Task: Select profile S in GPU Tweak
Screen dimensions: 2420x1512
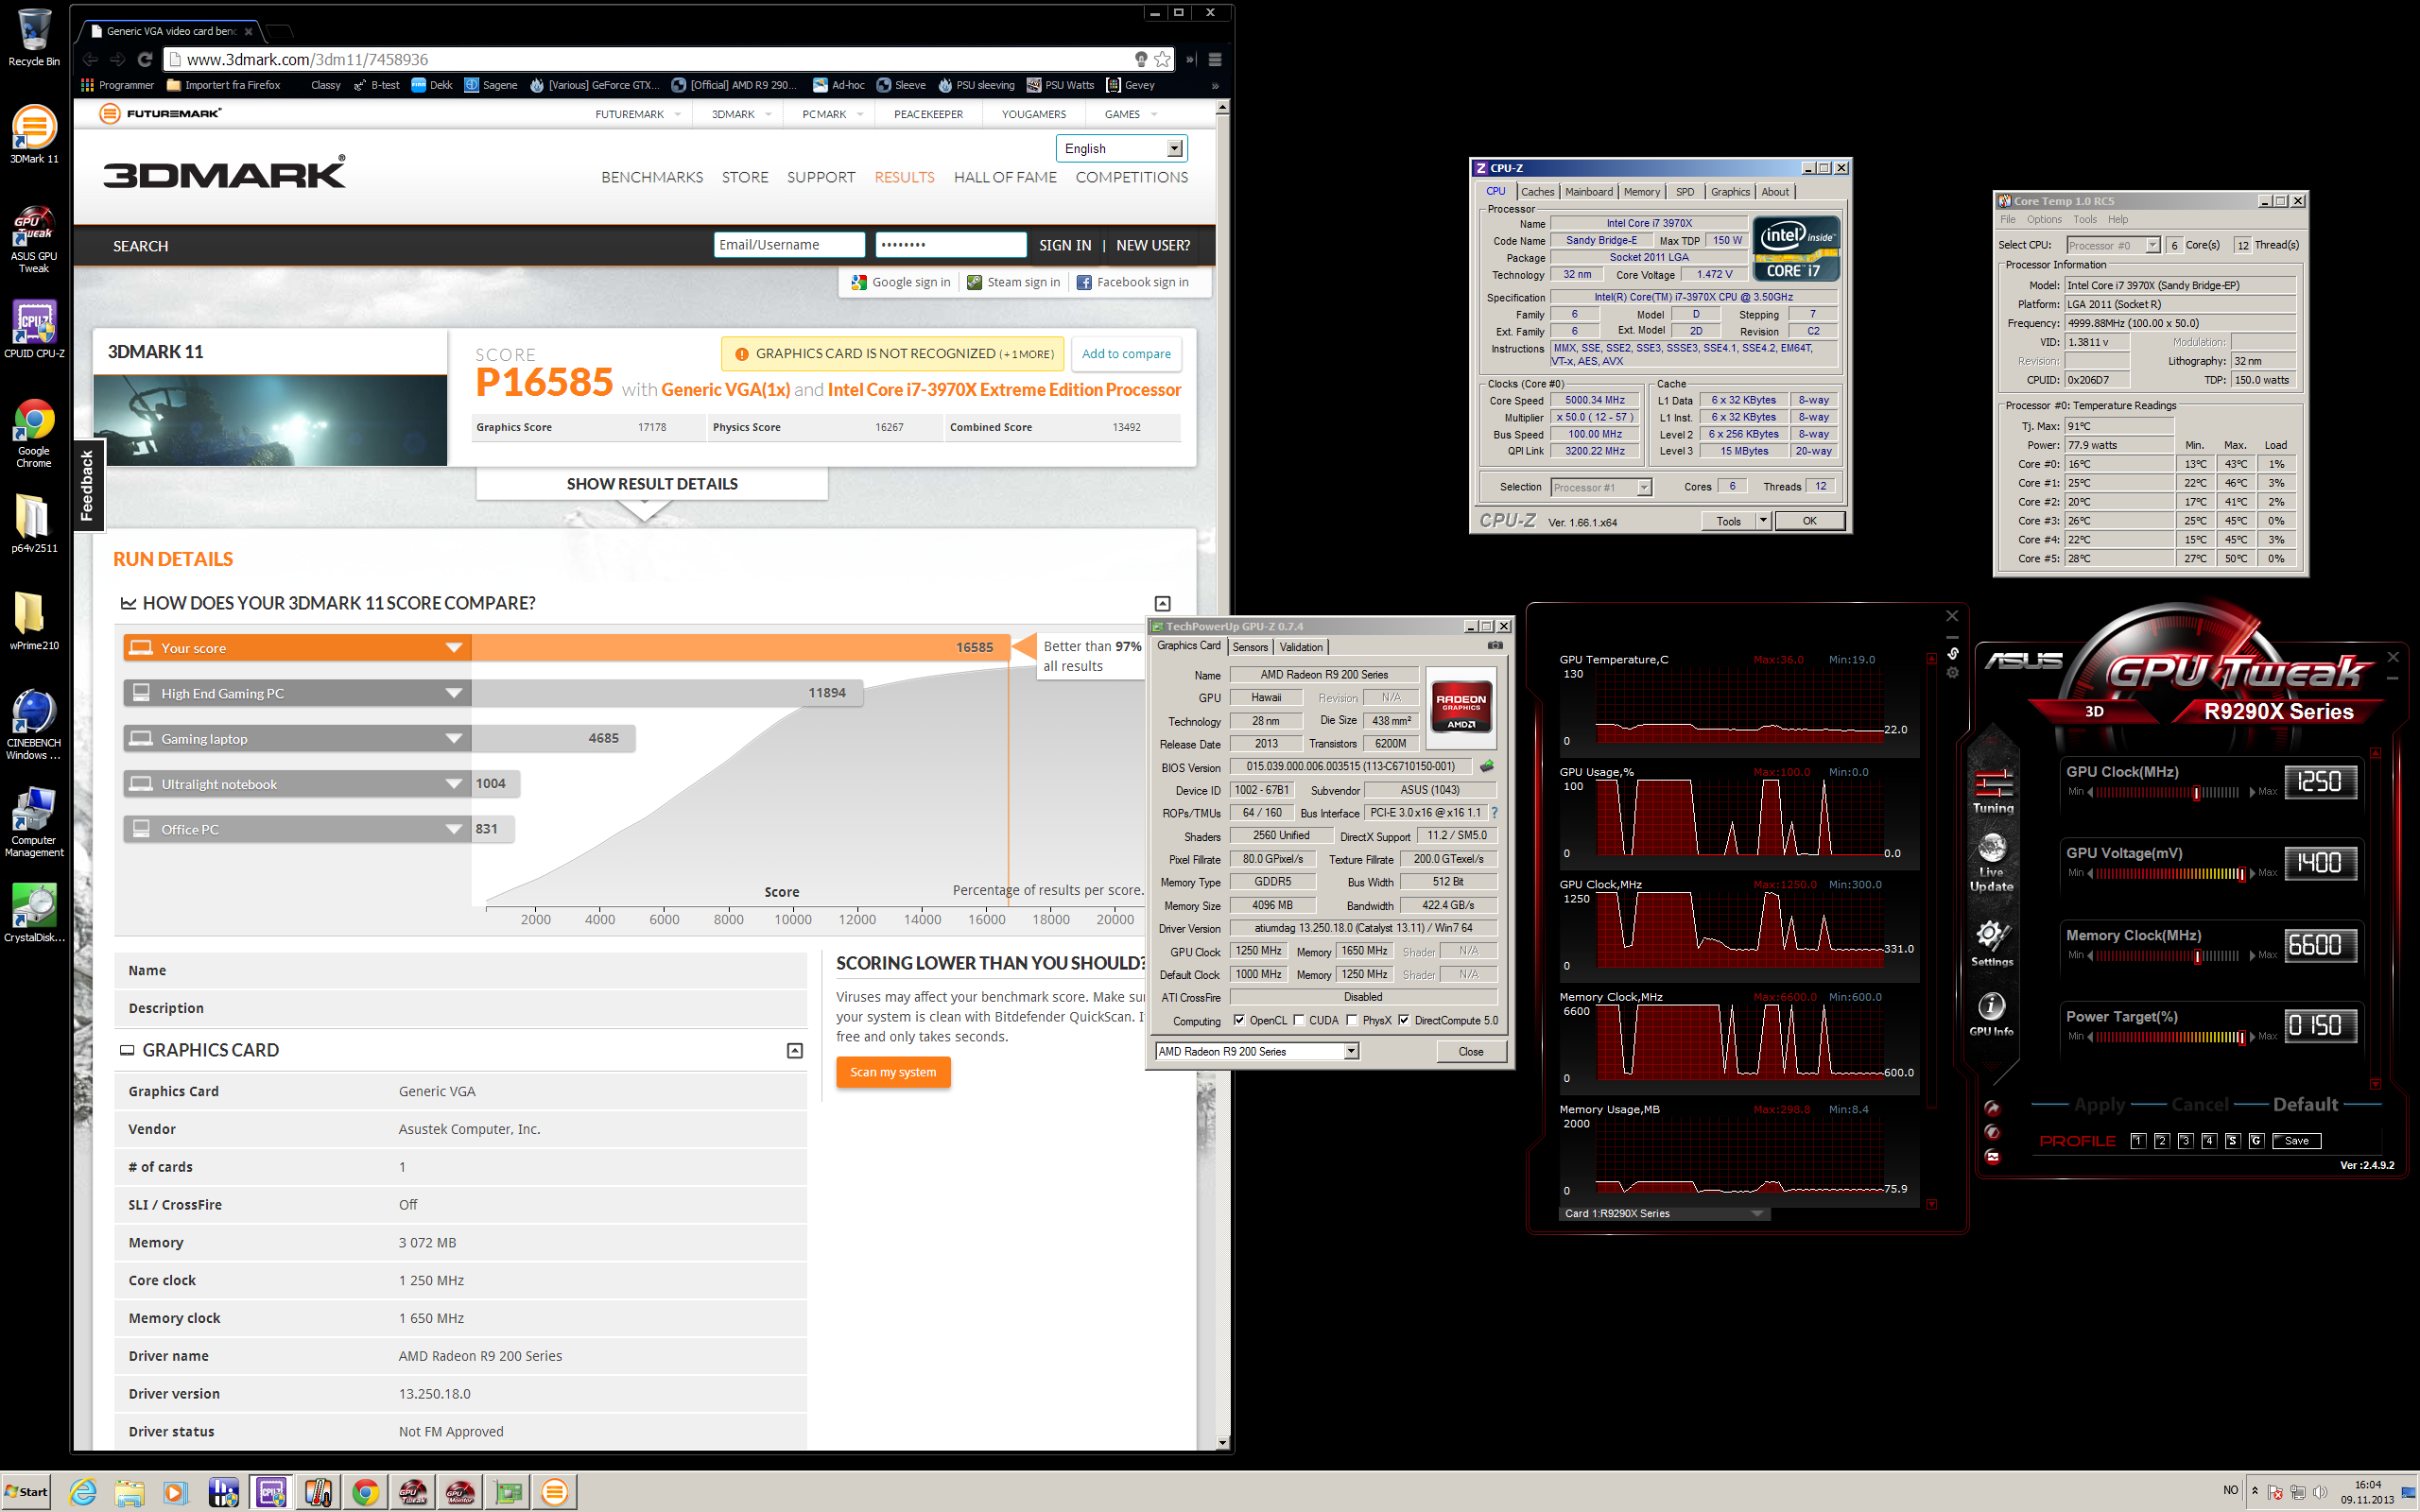Action: [2232, 1140]
